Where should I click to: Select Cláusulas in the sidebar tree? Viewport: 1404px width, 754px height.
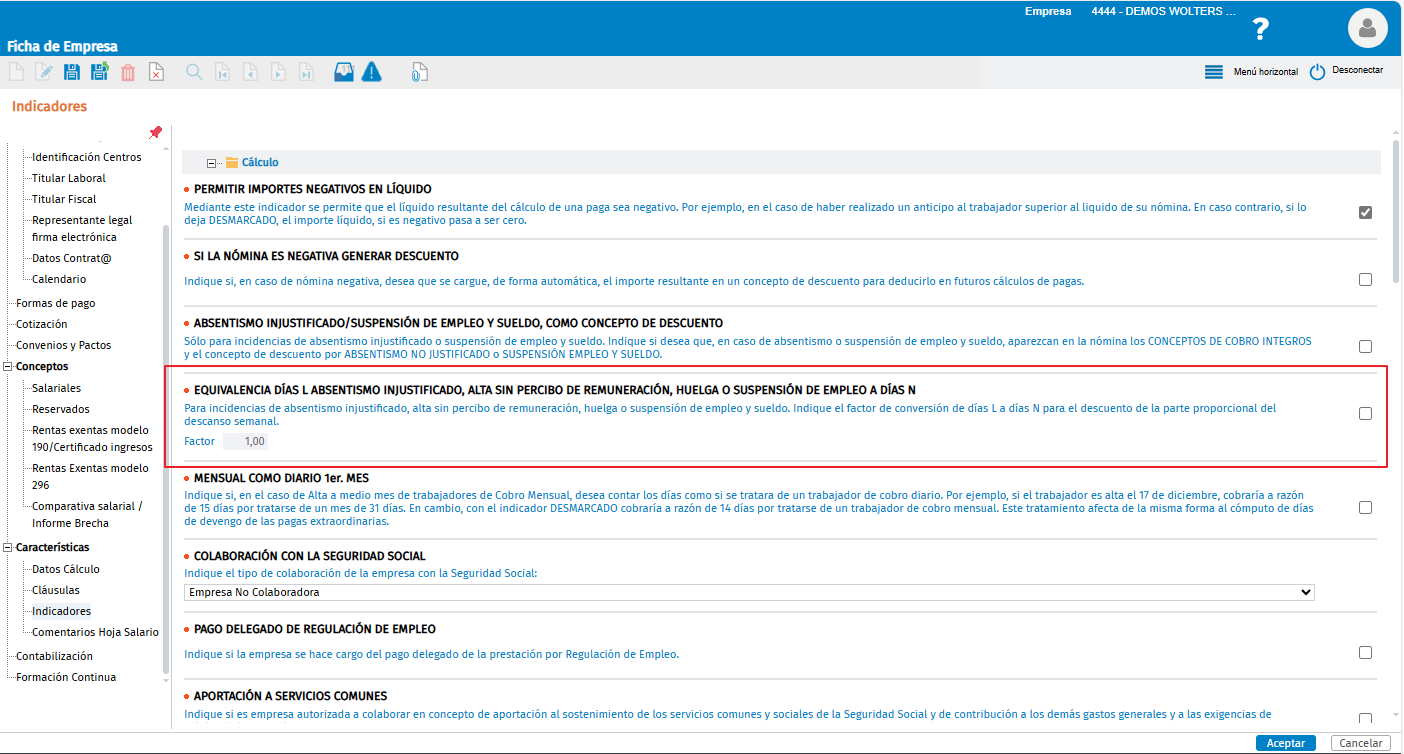(x=56, y=590)
